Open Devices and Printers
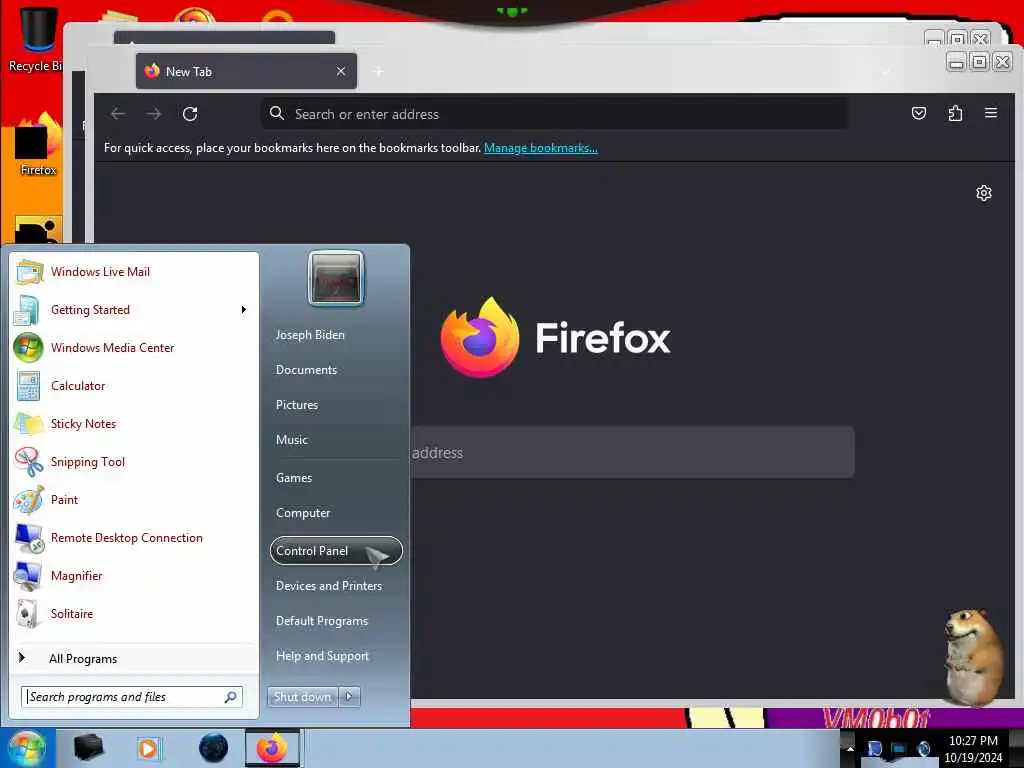The image size is (1024, 768). 329,586
